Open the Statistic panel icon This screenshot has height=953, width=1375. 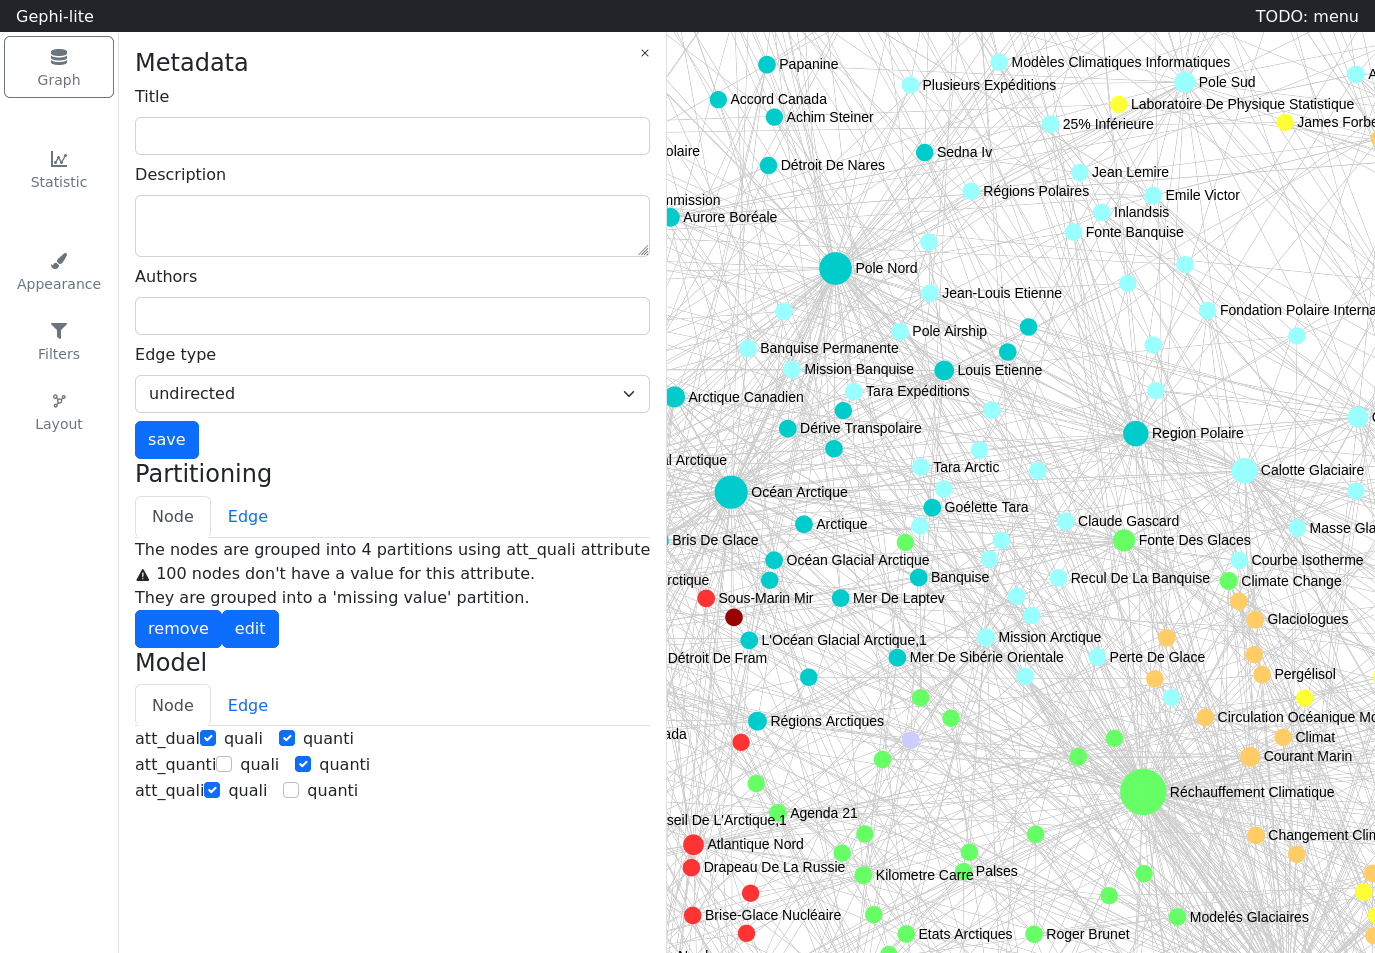point(59,159)
